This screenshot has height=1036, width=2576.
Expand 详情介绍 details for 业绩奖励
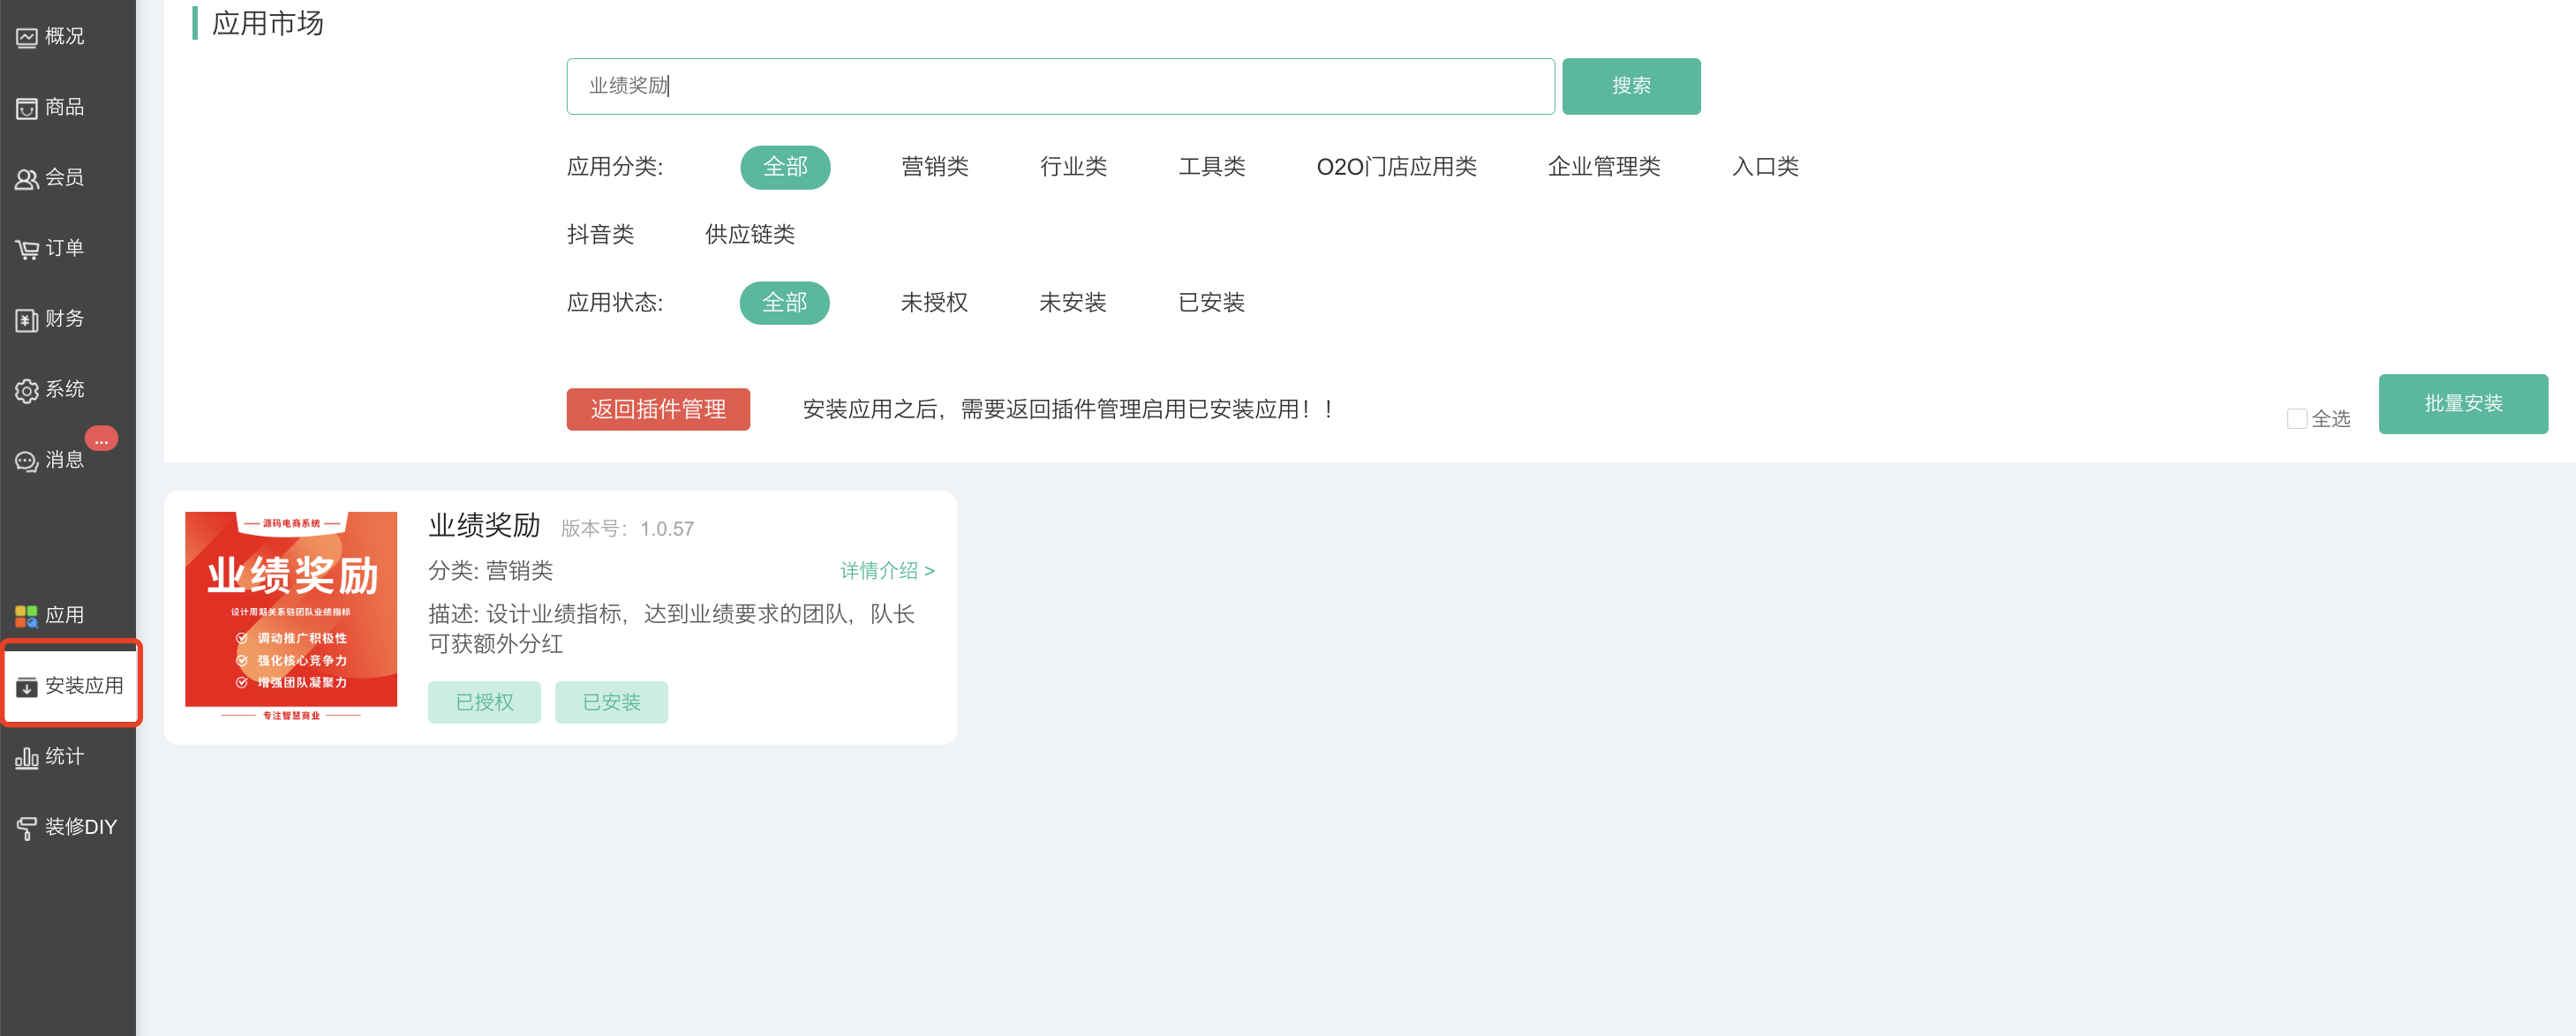pyautogui.click(x=886, y=570)
